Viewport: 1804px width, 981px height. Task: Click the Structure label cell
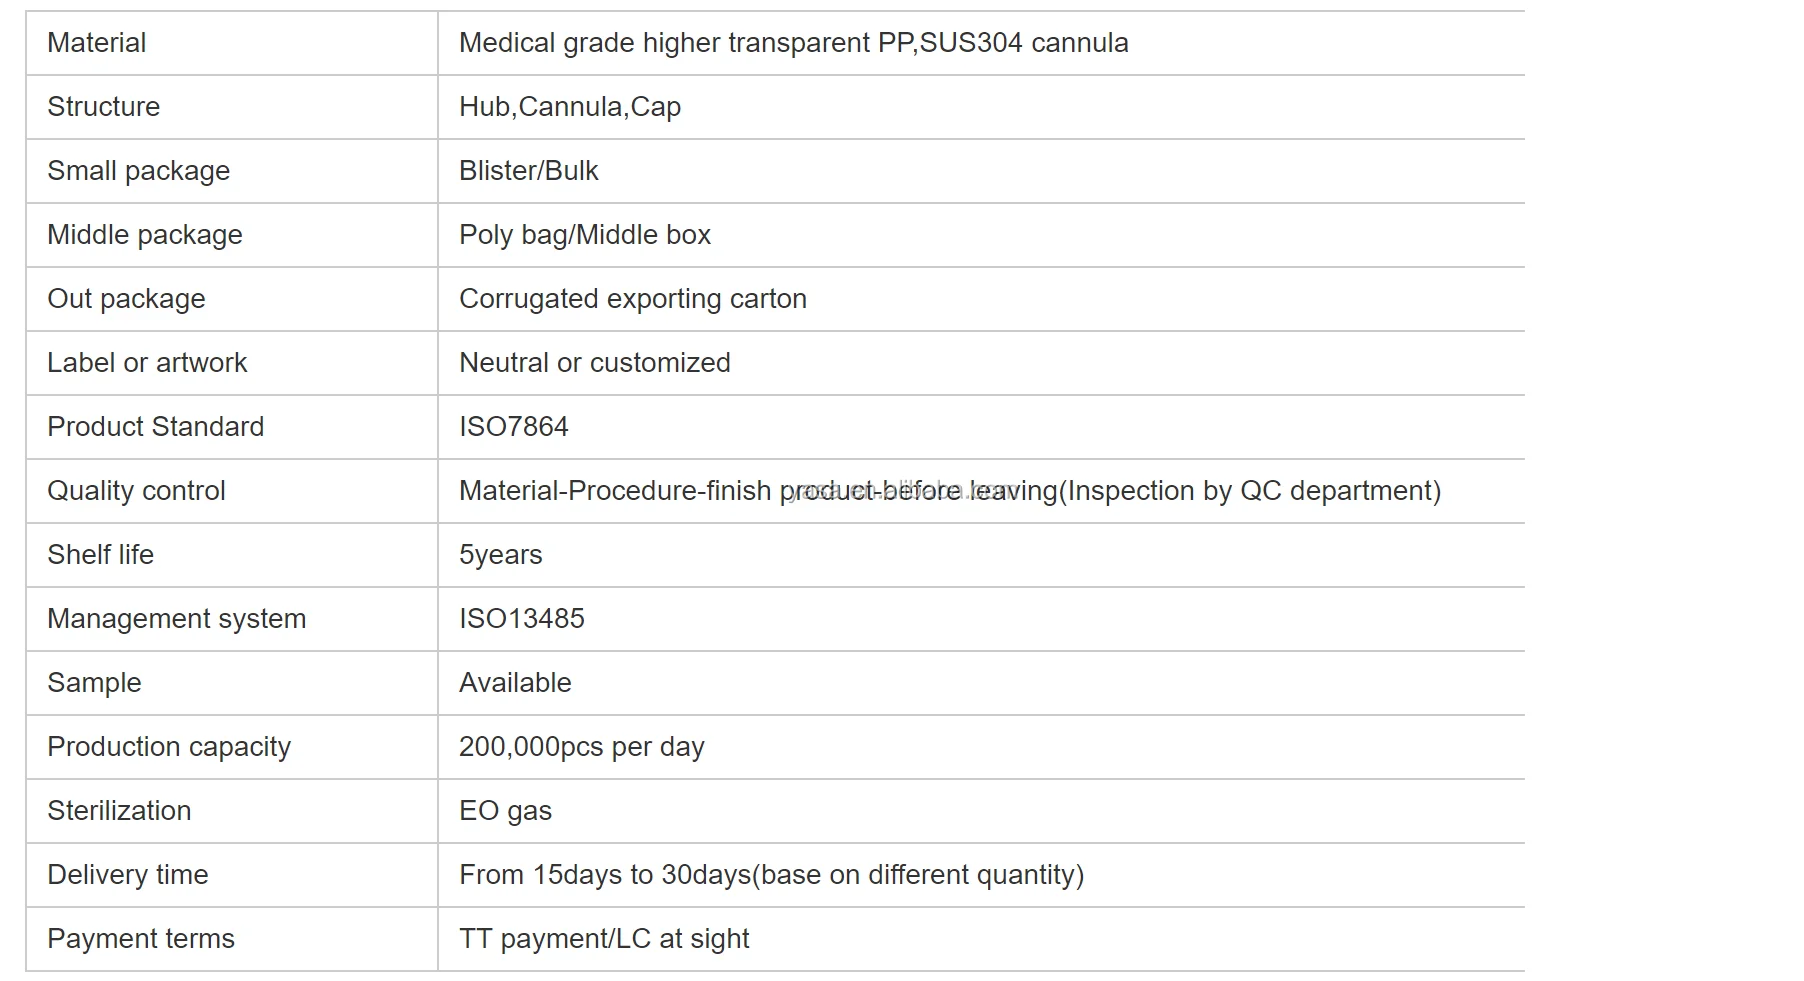coord(104,107)
